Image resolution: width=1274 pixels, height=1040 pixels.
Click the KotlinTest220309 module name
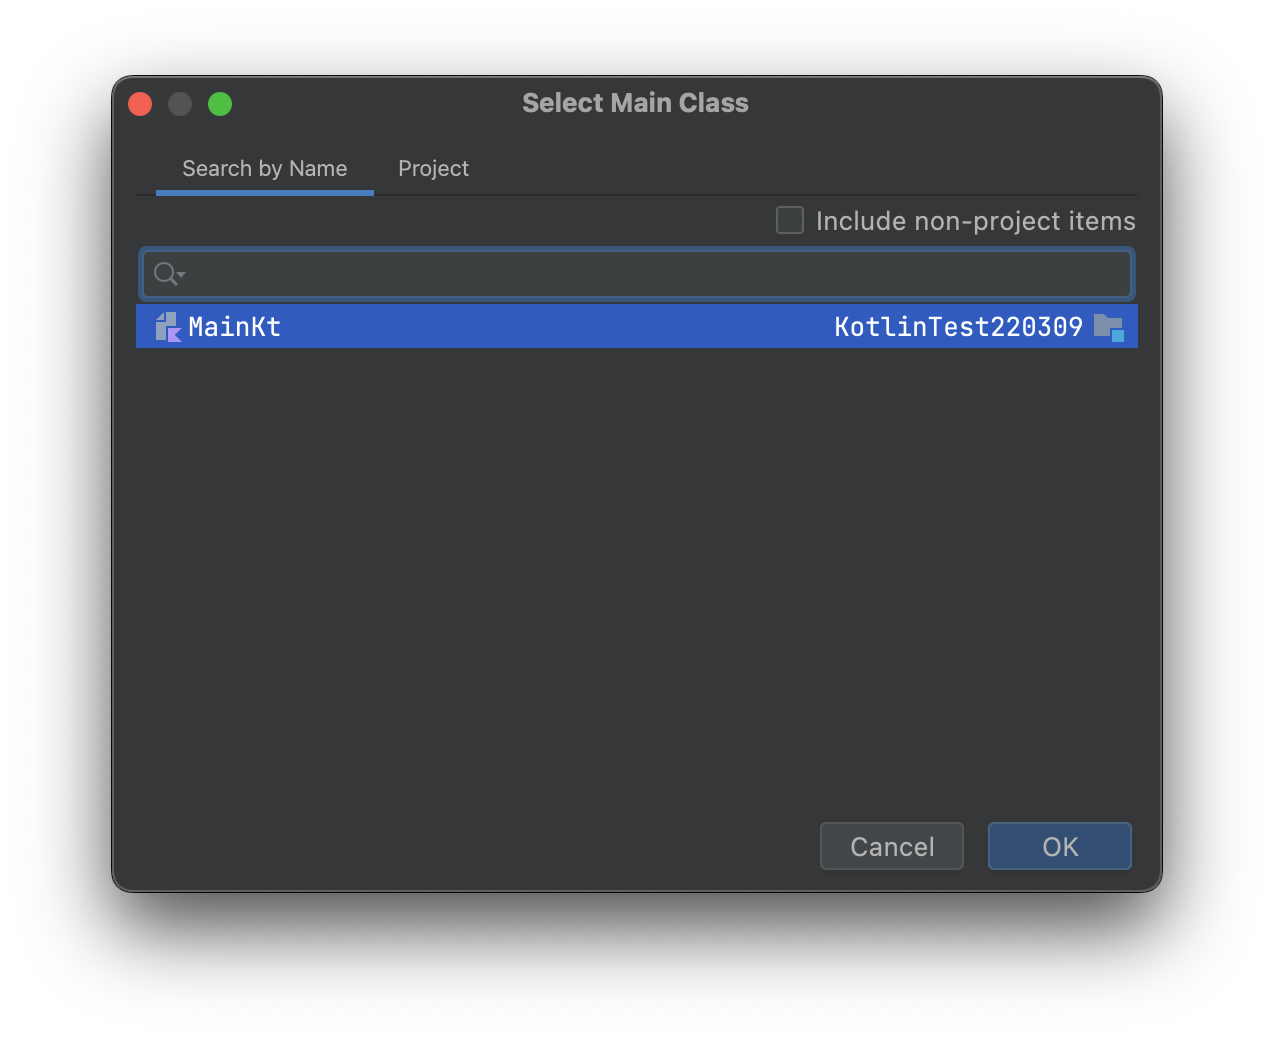958,327
